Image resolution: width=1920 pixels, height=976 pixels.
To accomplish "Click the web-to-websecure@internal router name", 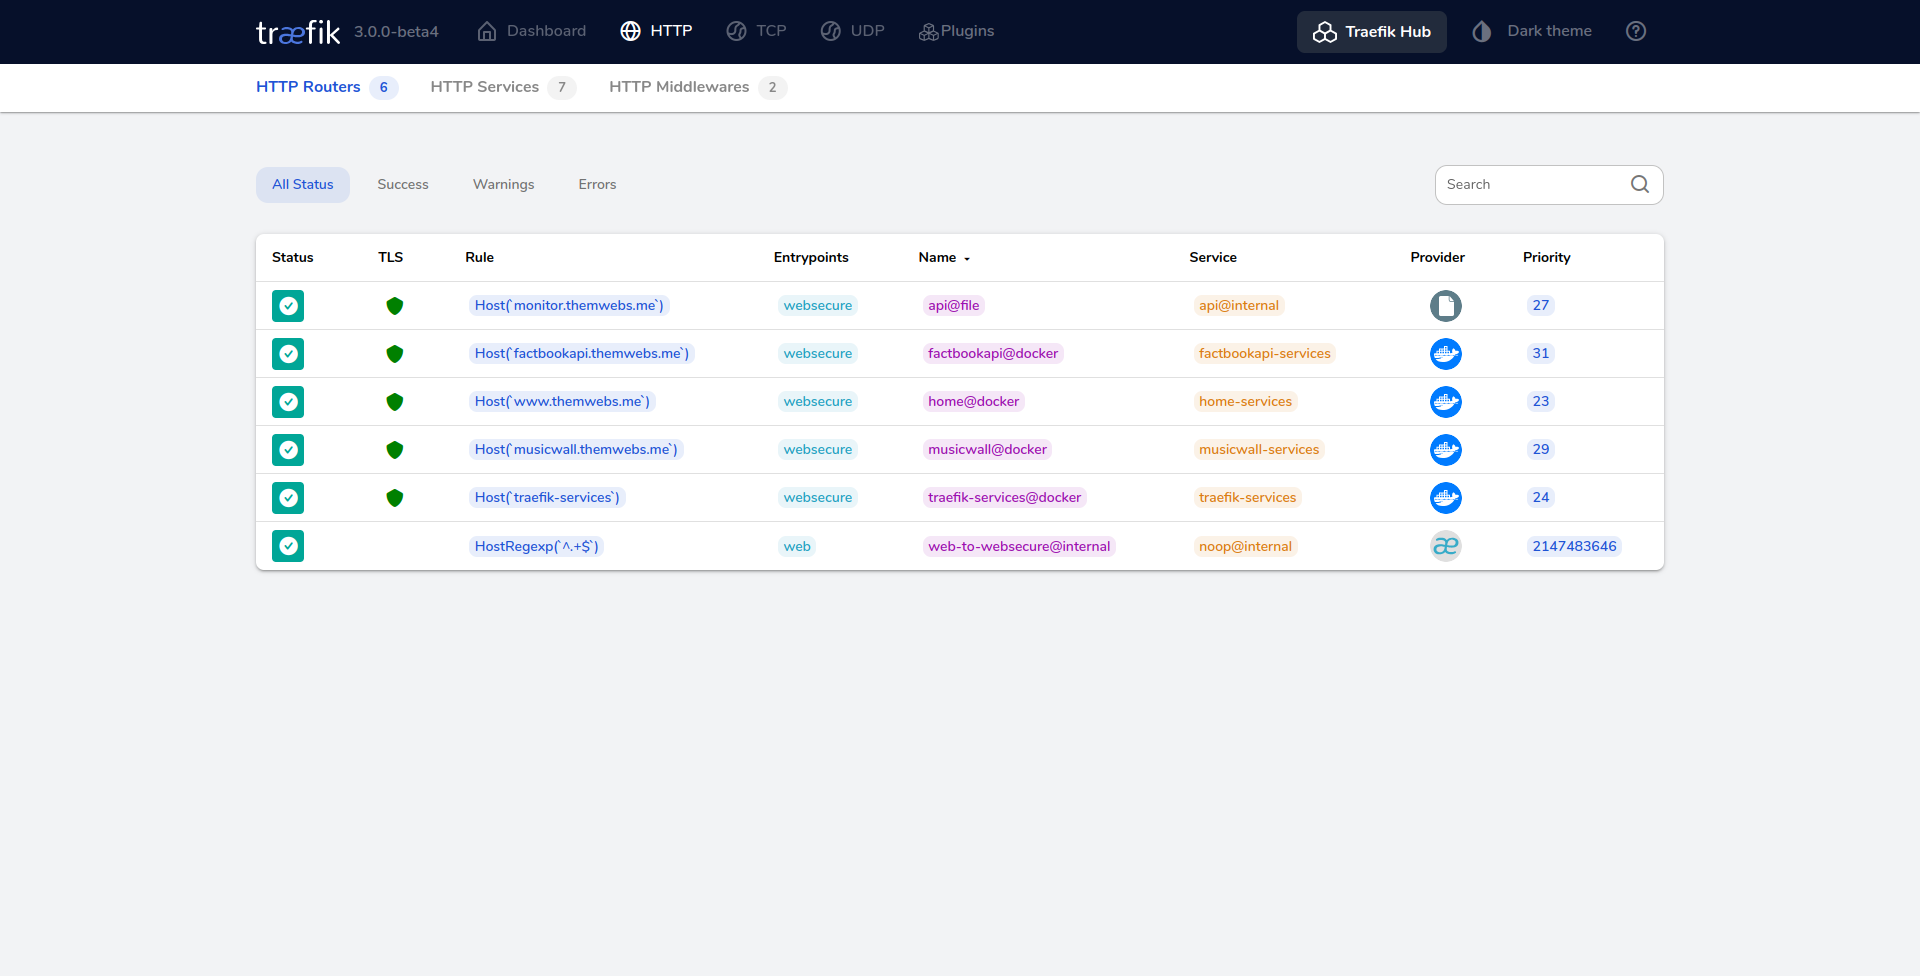I will [x=1019, y=546].
